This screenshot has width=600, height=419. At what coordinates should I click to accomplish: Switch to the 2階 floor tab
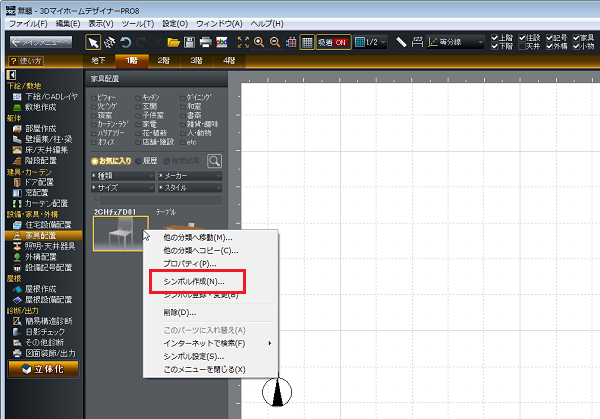(163, 61)
